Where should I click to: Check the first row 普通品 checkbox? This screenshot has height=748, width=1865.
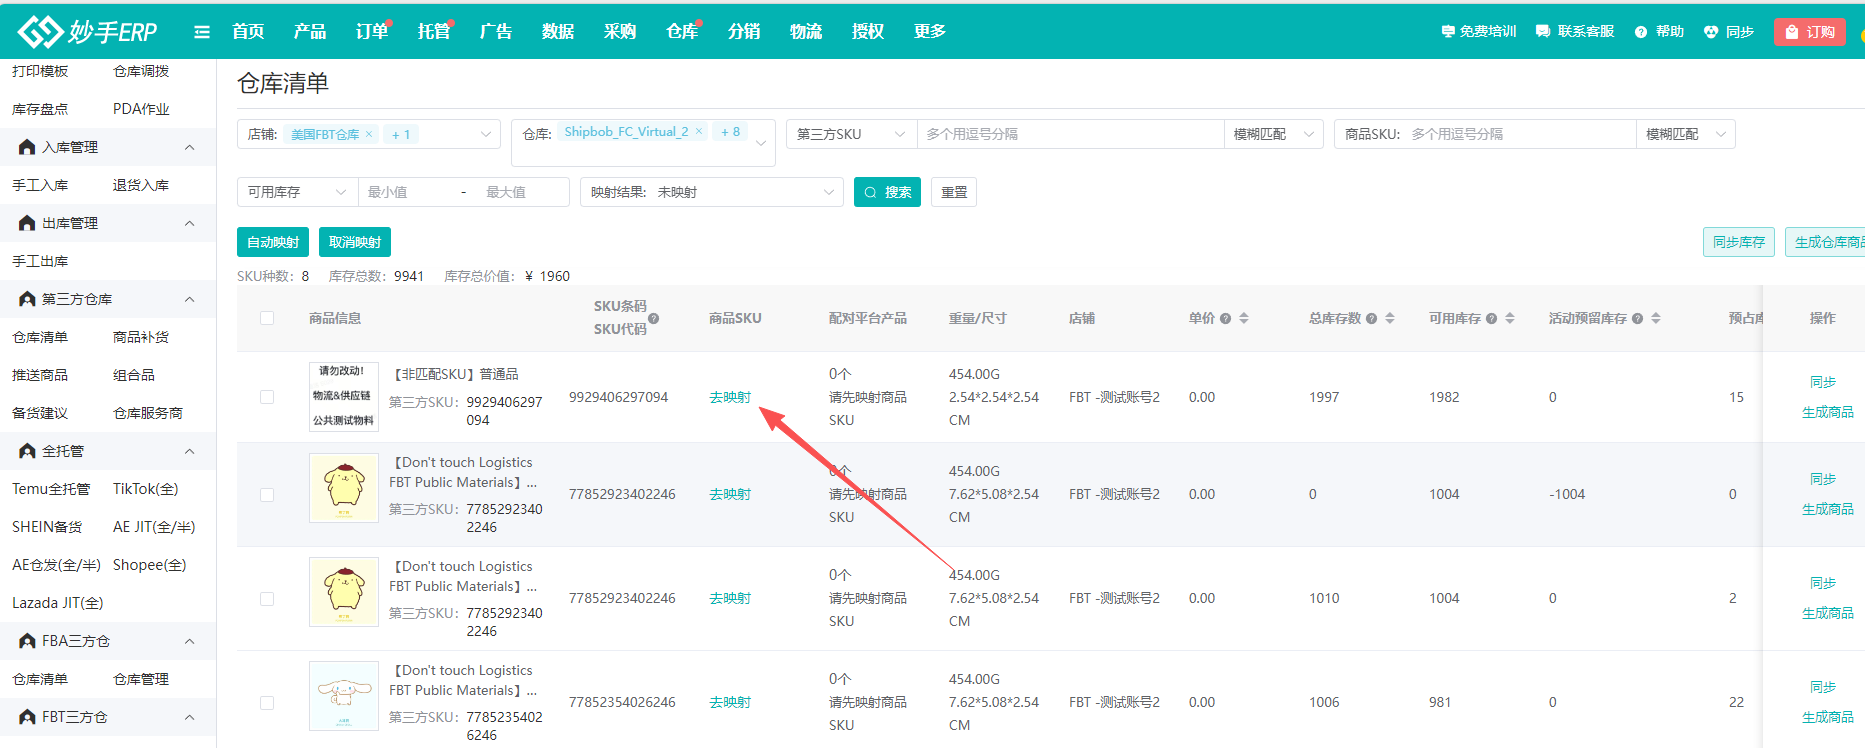tap(267, 397)
